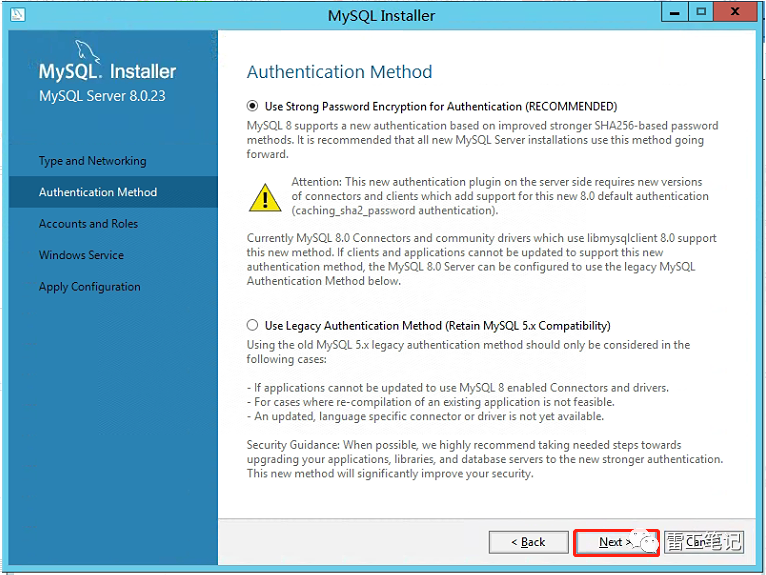Close the MySQL Installer window

(x=735, y=12)
